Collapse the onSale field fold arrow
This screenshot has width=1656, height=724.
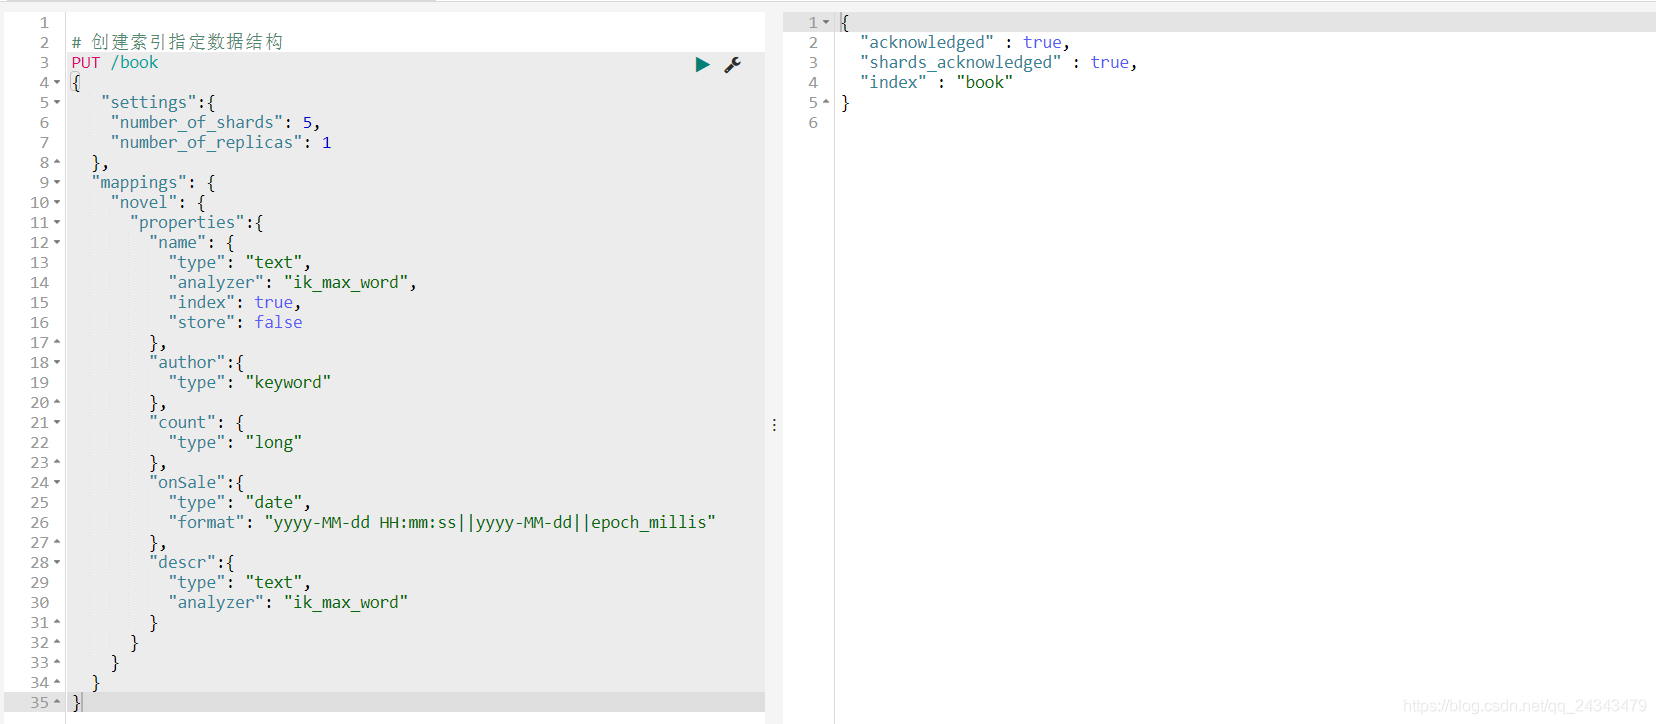57,482
